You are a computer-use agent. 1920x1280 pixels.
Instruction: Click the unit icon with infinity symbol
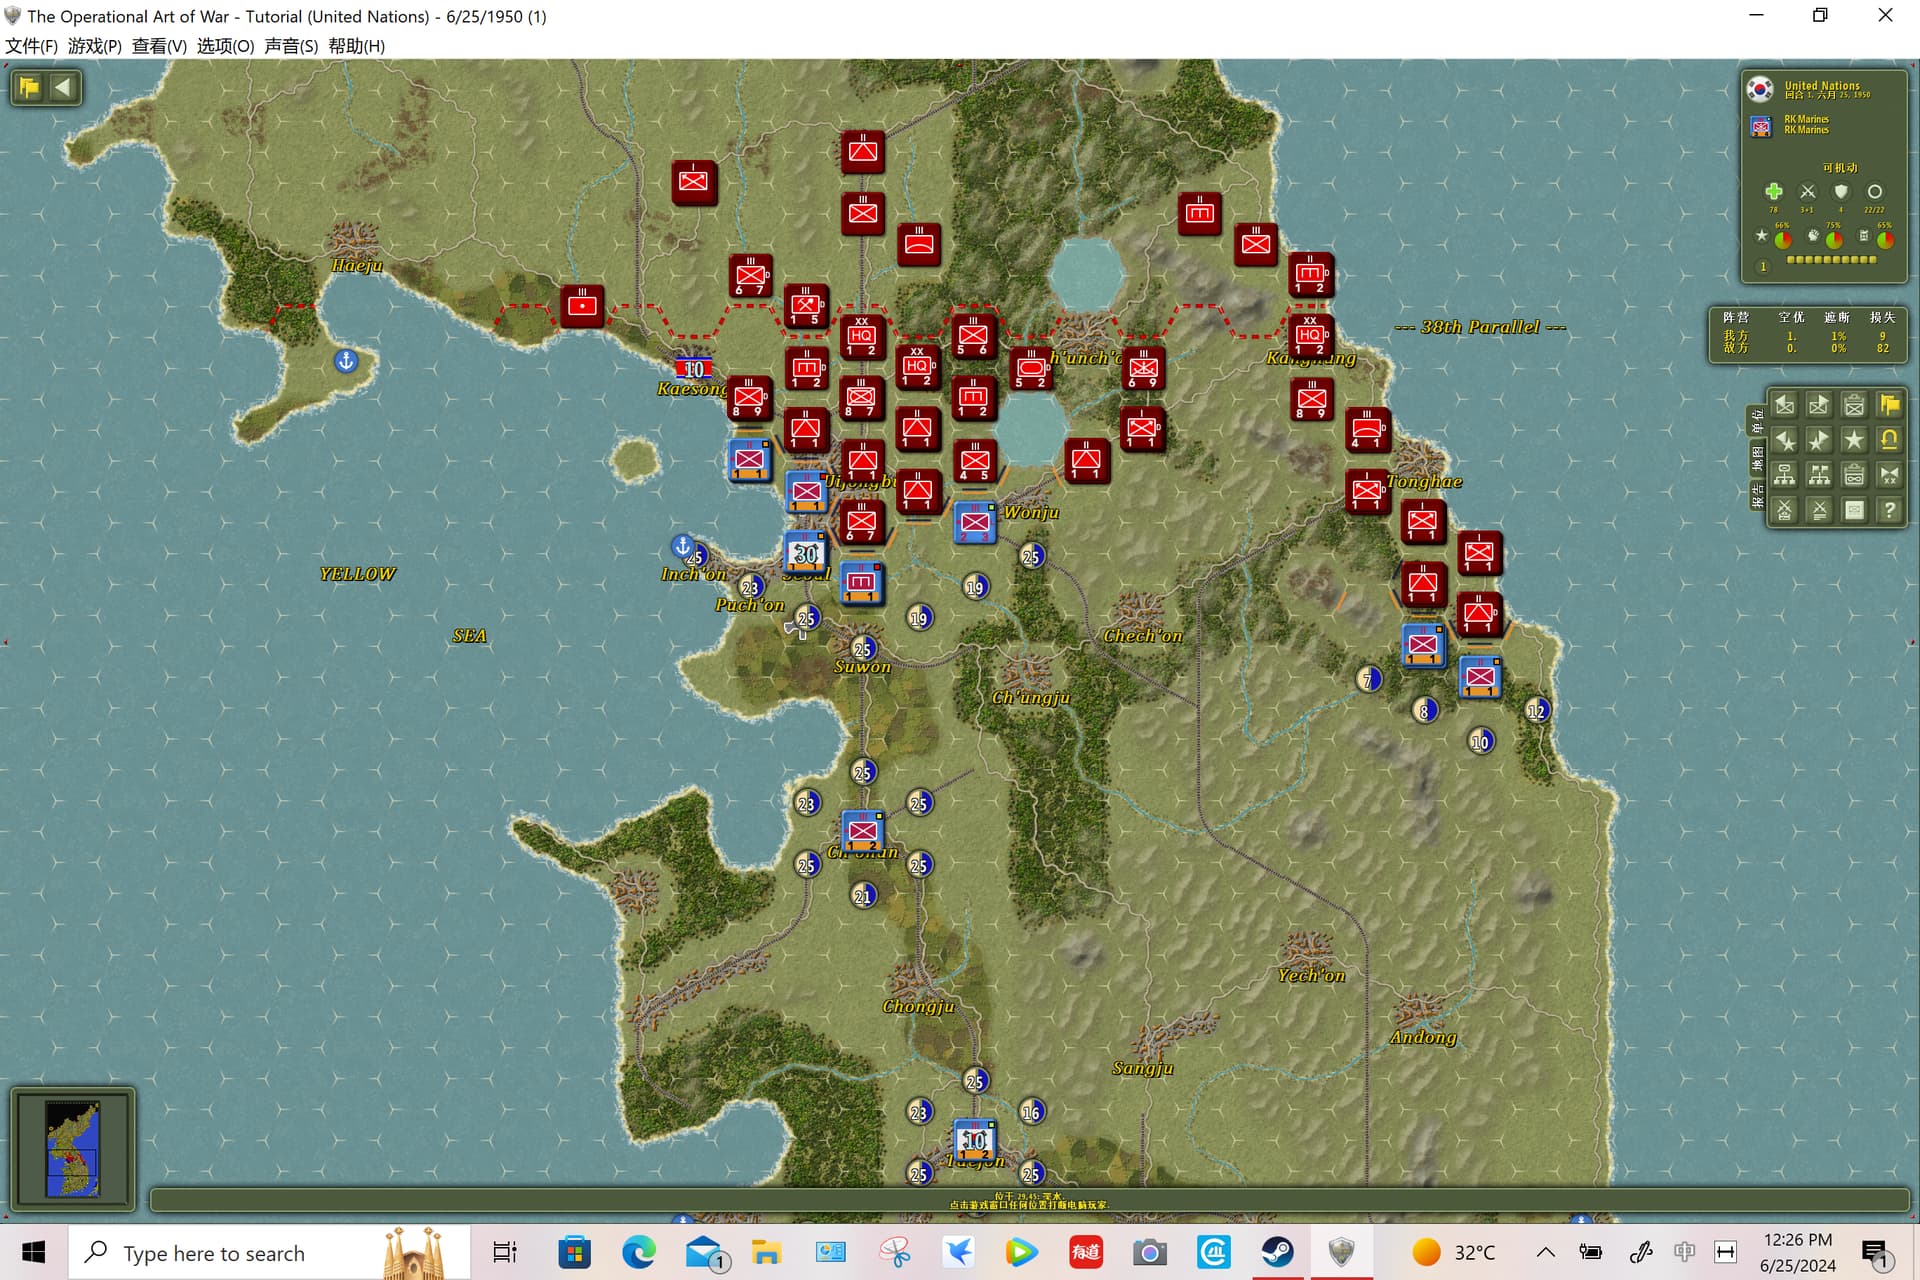(1854, 475)
